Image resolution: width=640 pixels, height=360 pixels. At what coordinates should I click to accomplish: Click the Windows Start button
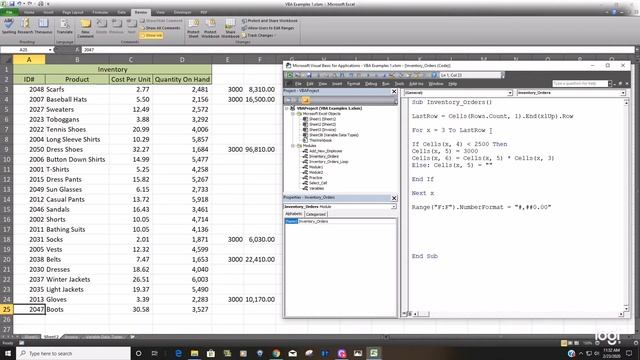pyautogui.click(x=8, y=353)
